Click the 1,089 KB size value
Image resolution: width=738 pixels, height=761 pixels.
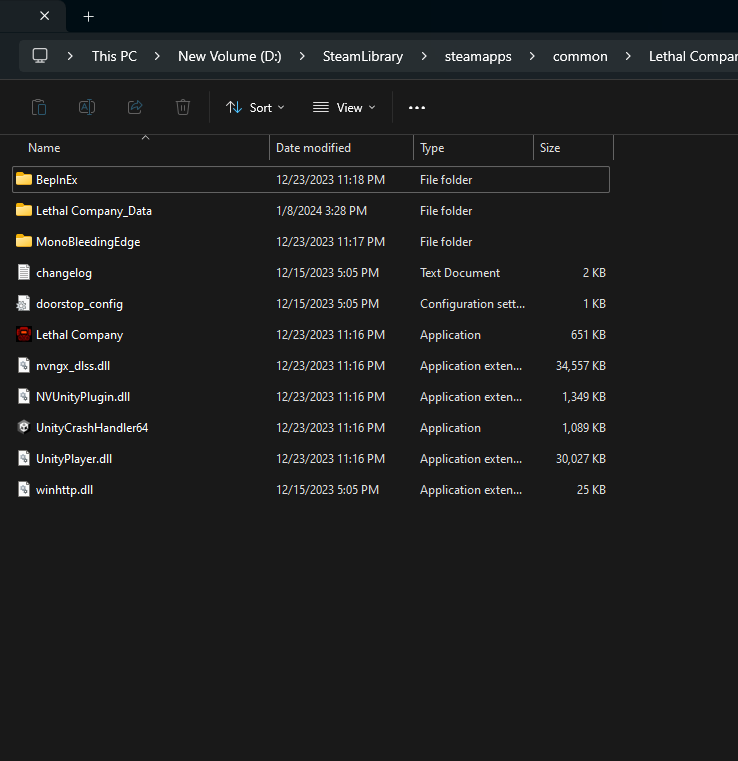584,428
